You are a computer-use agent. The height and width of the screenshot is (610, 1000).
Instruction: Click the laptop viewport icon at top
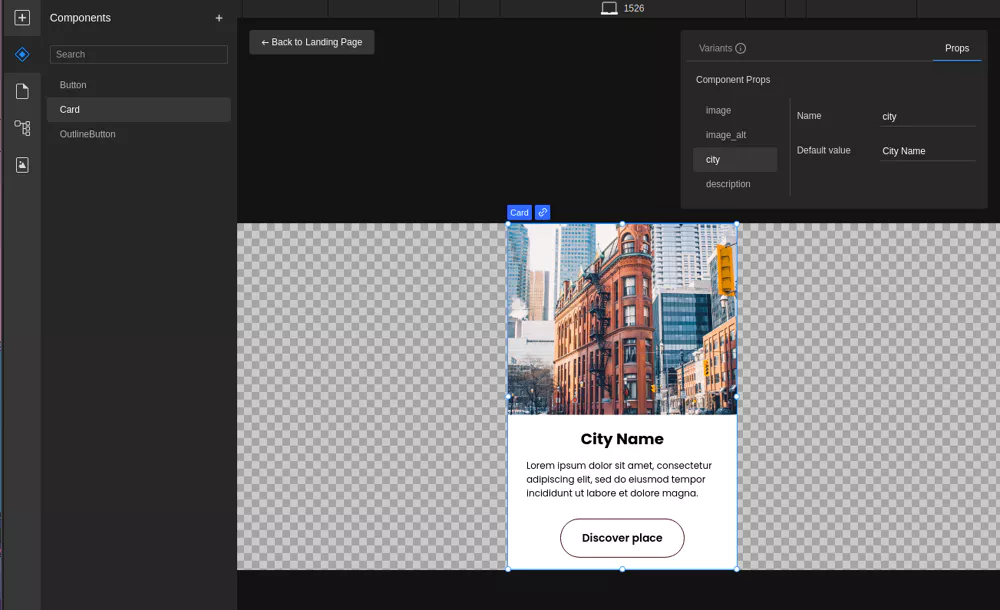point(609,8)
